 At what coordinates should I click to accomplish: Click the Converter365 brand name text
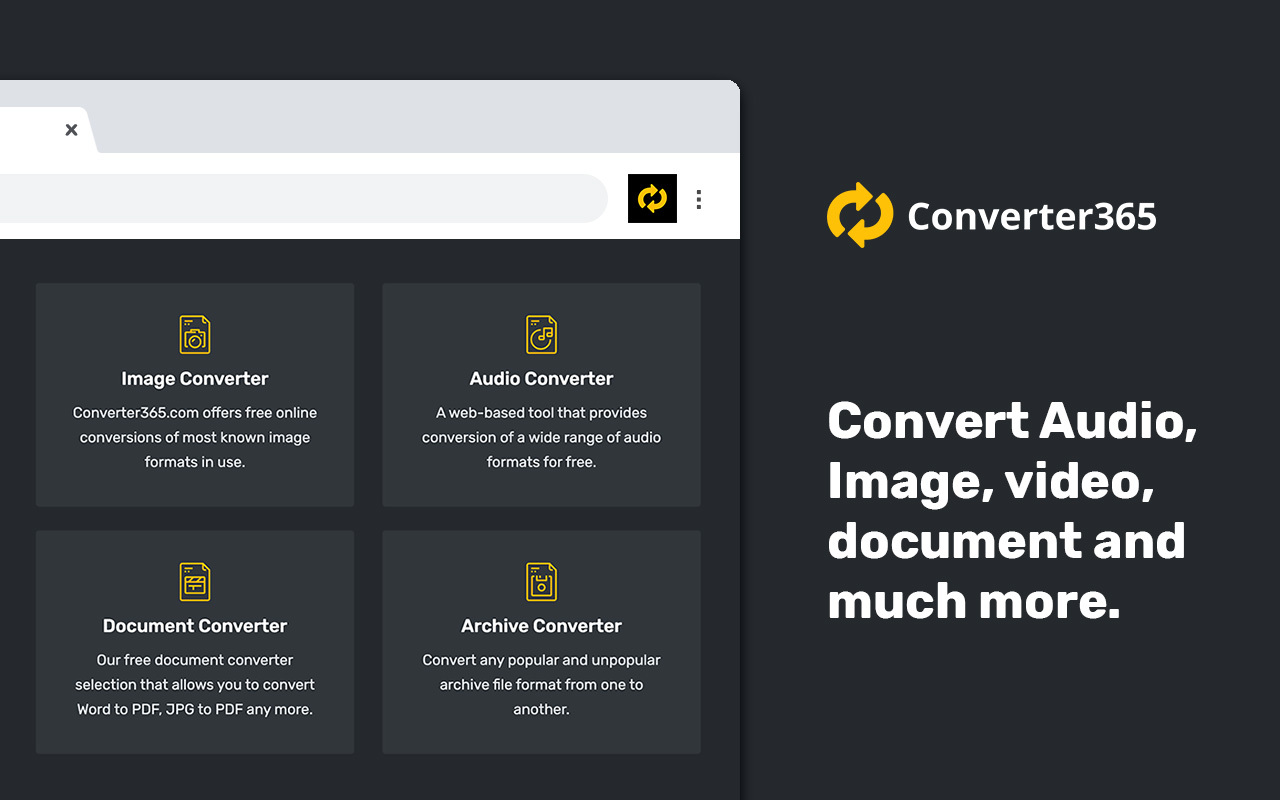click(x=1032, y=216)
